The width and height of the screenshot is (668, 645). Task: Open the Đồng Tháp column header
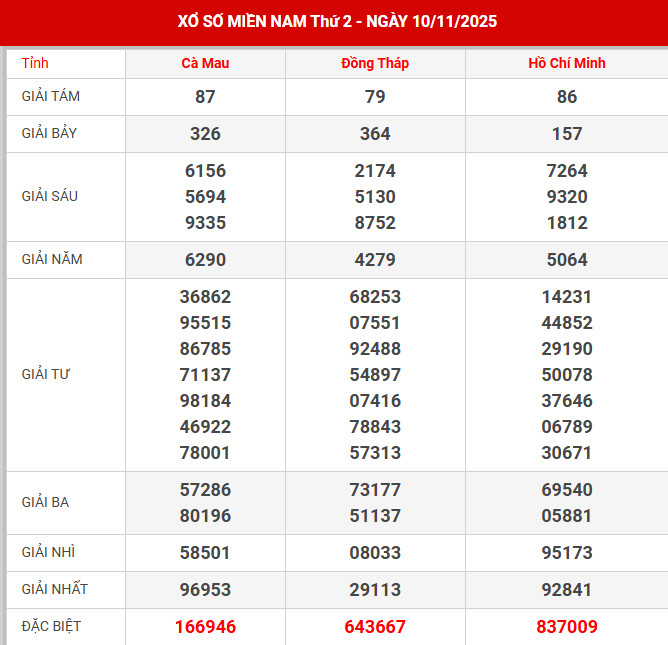[x=375, y=63]
